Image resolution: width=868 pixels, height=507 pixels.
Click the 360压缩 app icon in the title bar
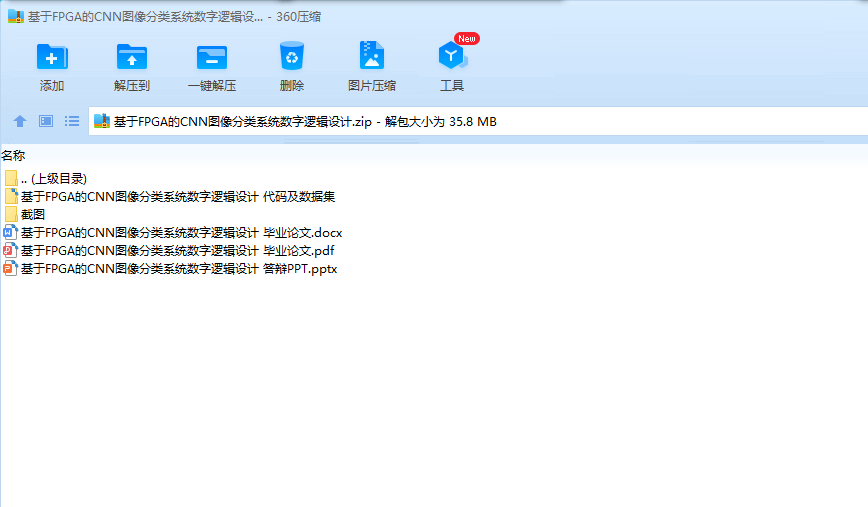click(16, 17)
